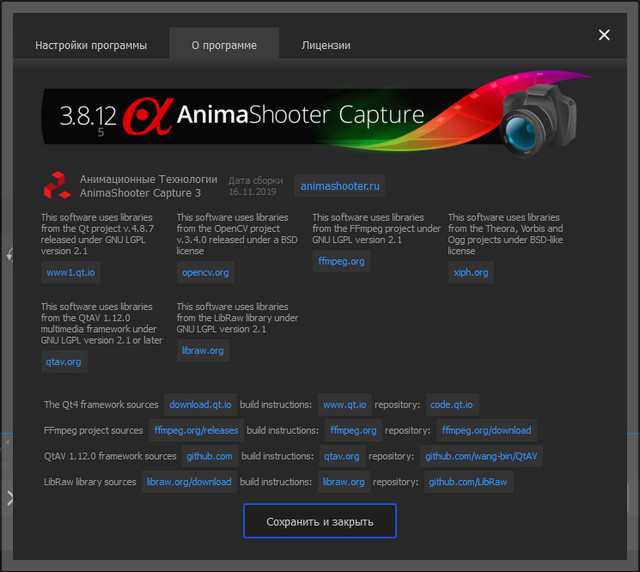Follow the www1.qt.io link
The height and width of the screenshot is (572, 640).
[x=70, y=272]
